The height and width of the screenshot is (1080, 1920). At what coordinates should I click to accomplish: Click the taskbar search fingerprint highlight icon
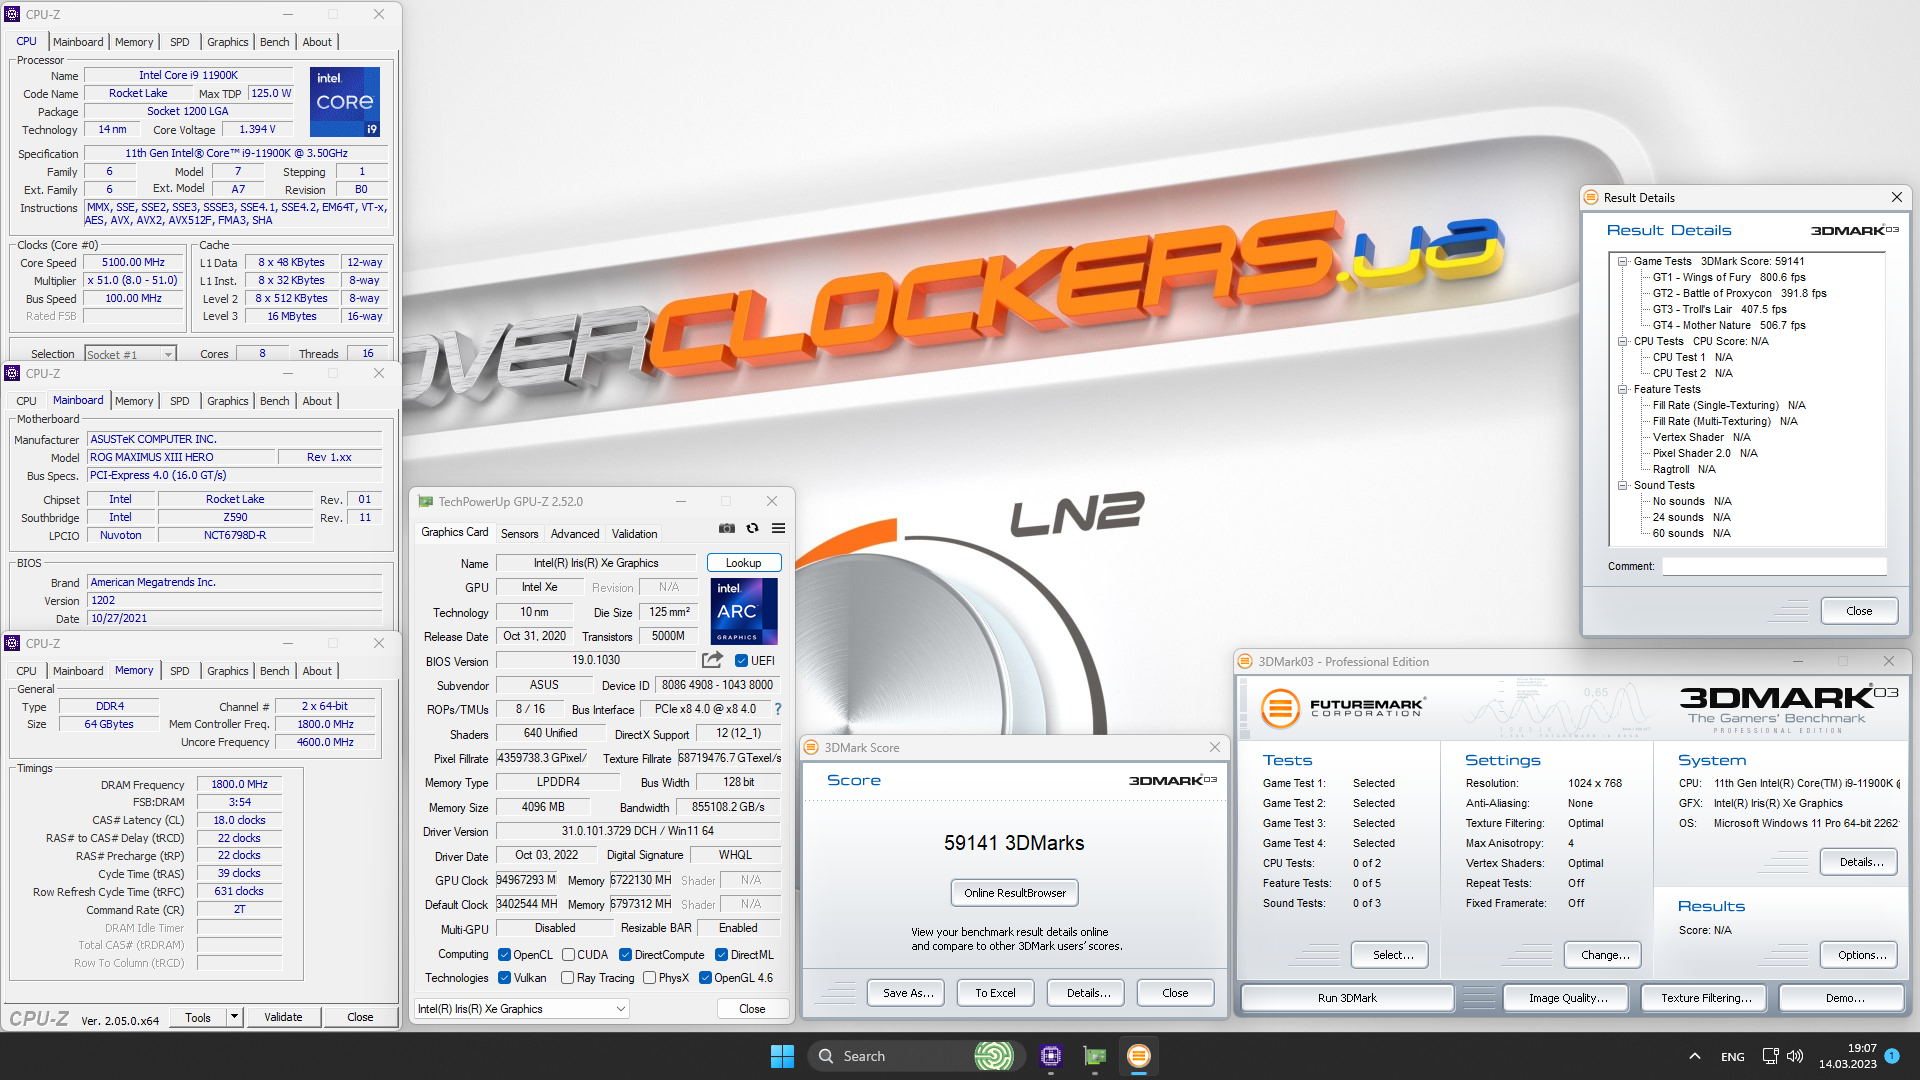pyautogui.click(x=994, y=1056)
